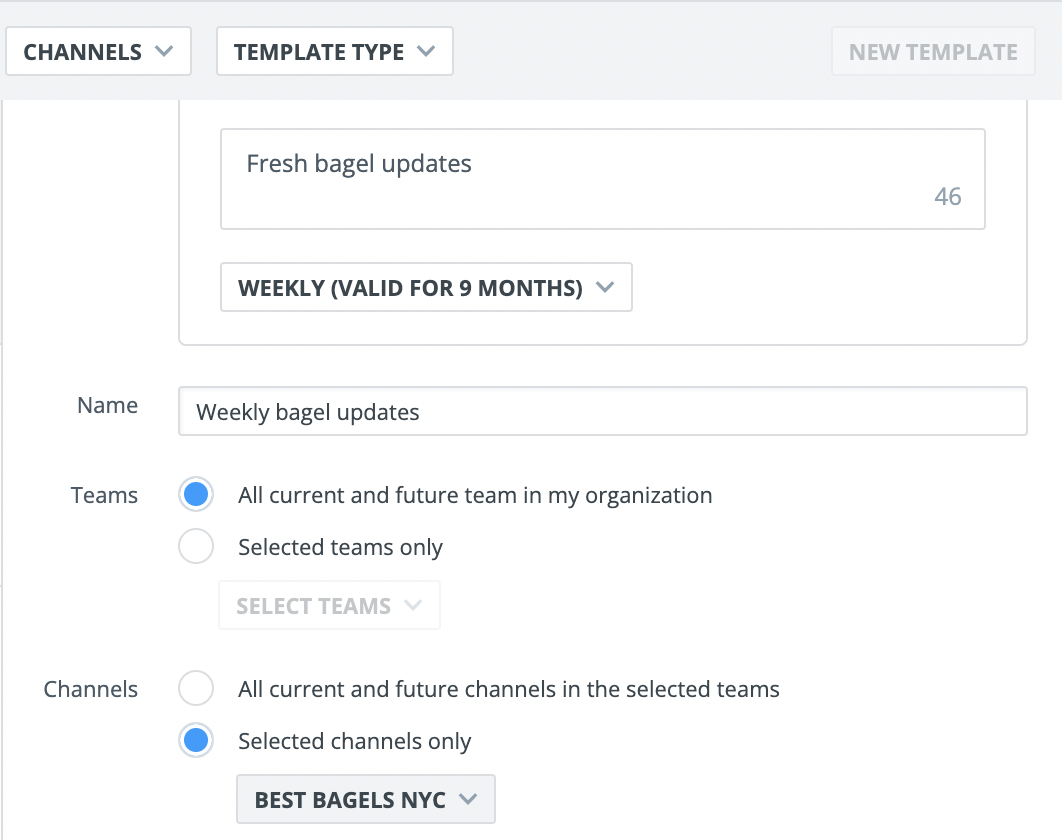Screen dimensions: 1062x840
Task: Open the Best Bagels NYC dropdown
Action: pyautogui.click(x=366, y=799)
